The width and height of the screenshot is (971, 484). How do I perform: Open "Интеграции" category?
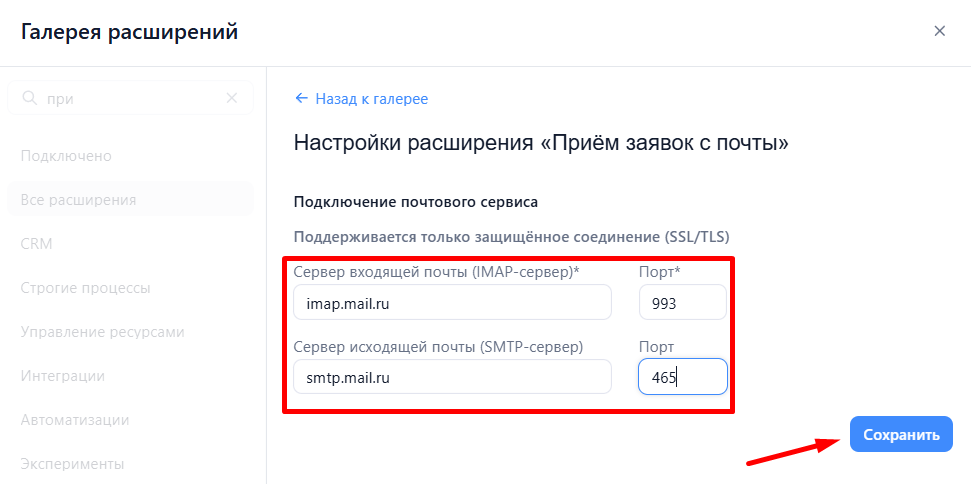[63, 376]
